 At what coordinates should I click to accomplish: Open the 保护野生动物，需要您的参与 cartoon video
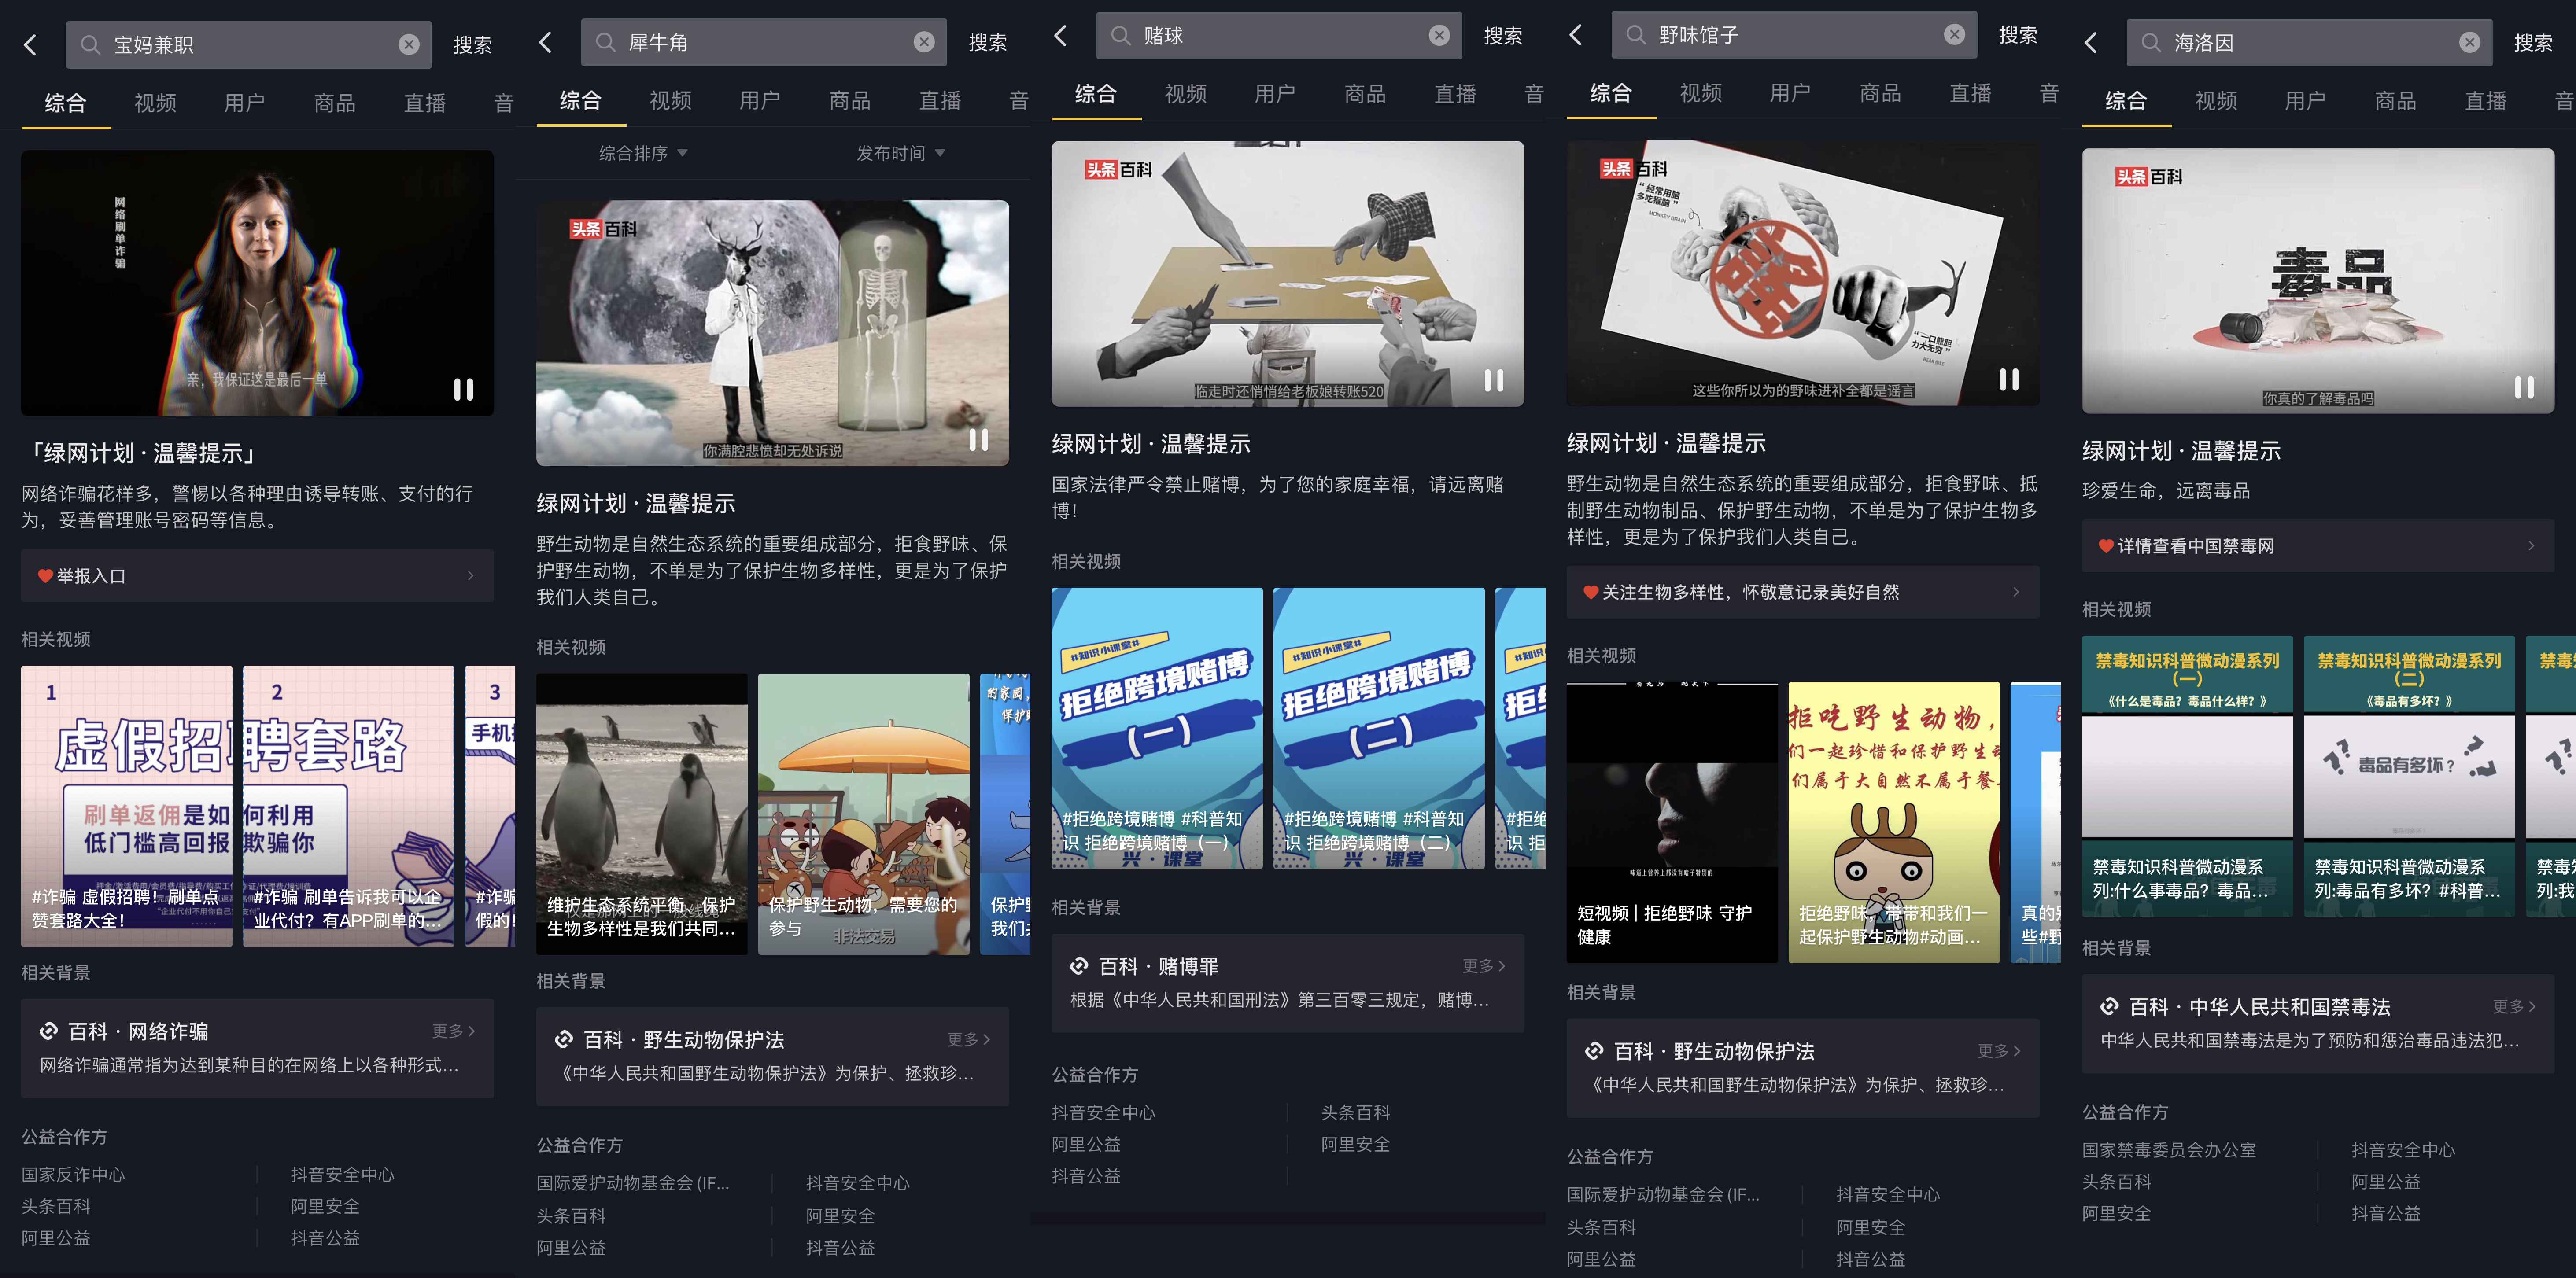pyautogui.click(x=863, y=814)
